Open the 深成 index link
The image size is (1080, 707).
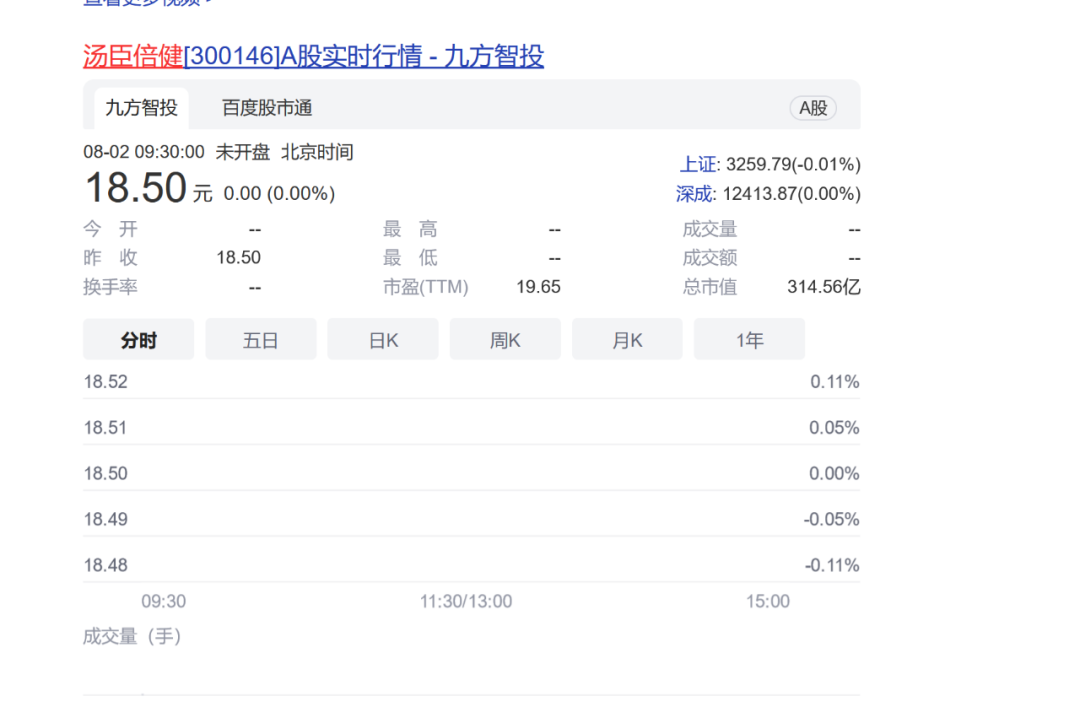(695, 193)
